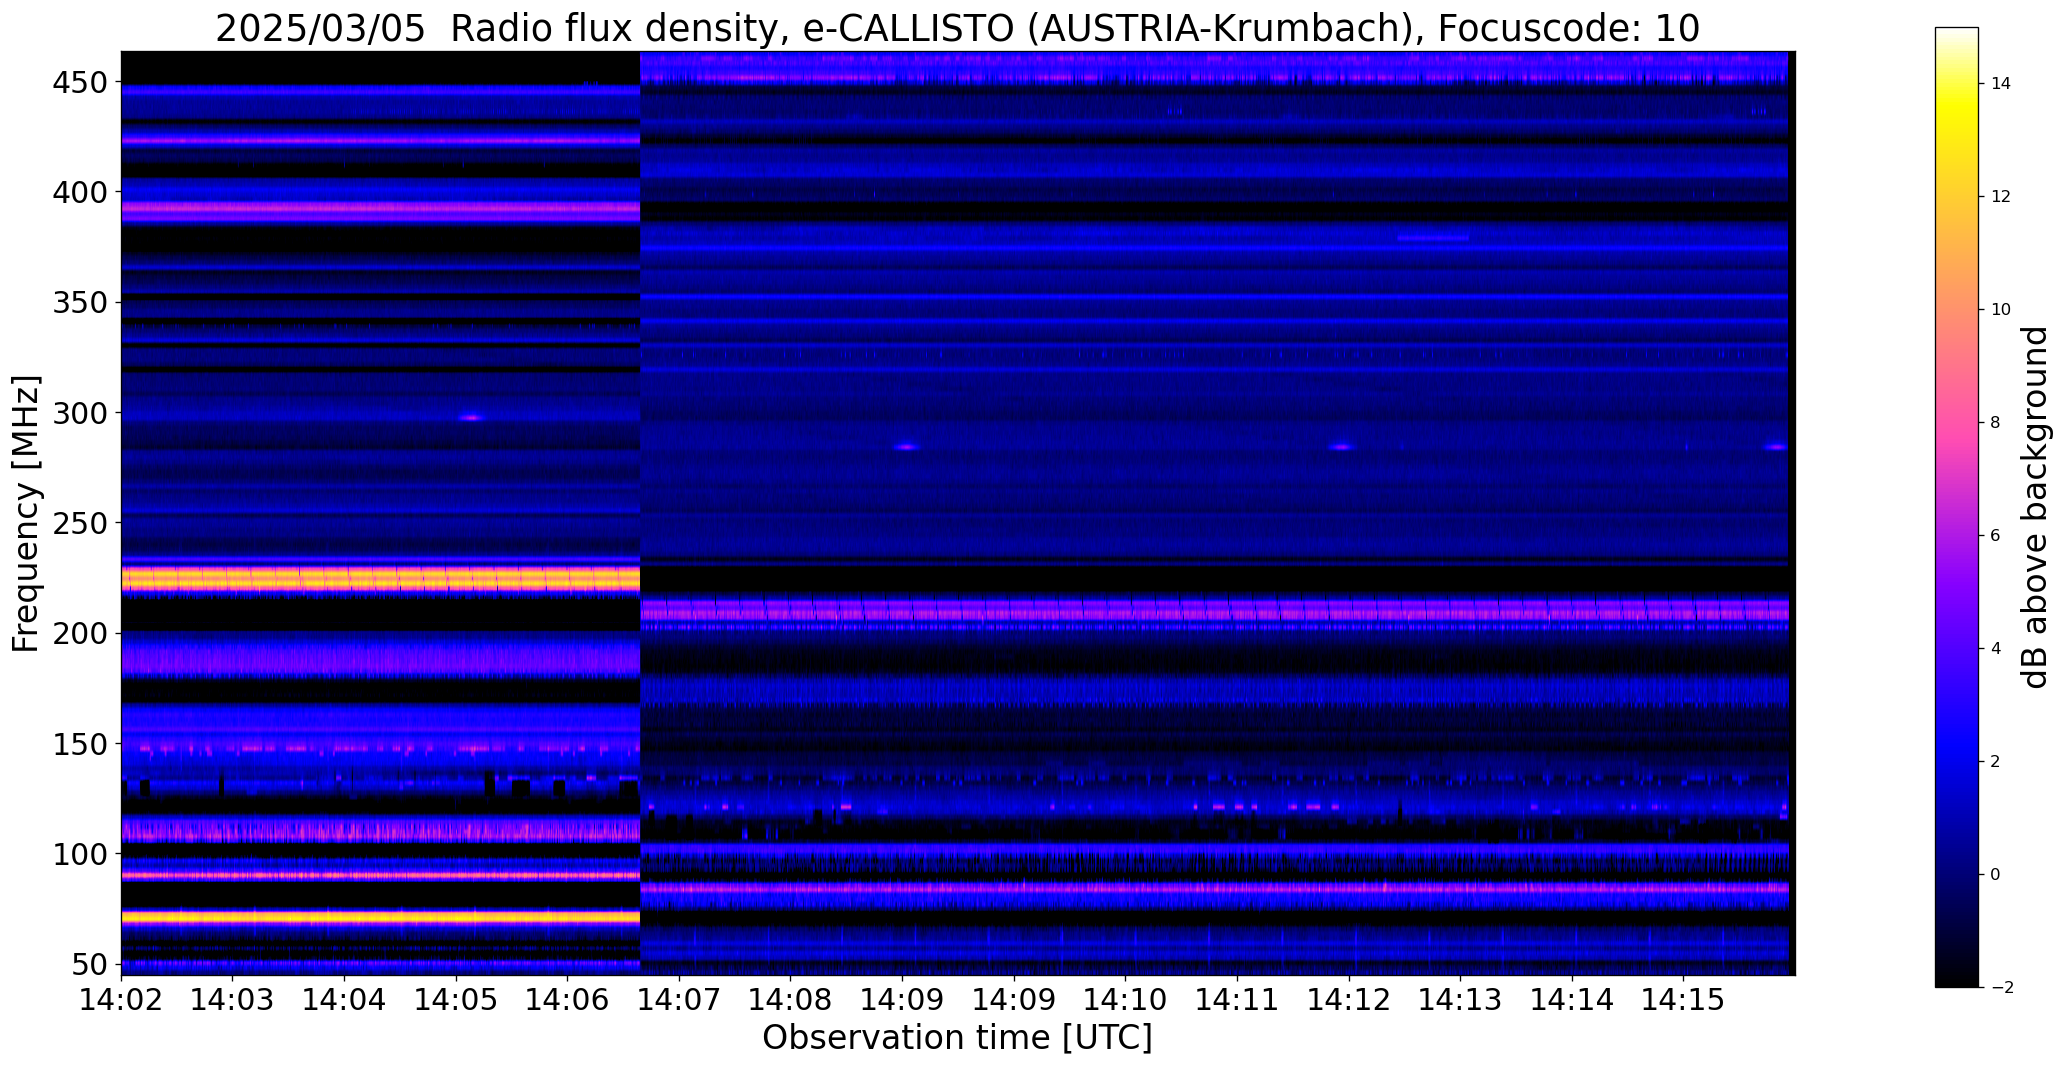Click the 14:05 time tick label
Viewport: 2066px width, 1067px height.
(457, 999)
